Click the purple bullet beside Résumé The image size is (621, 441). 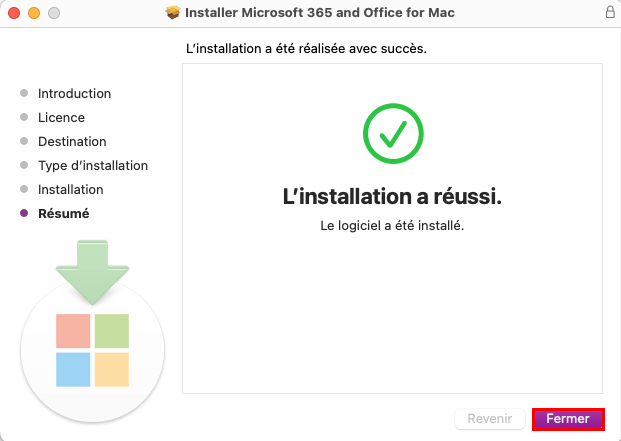[24, 213]
